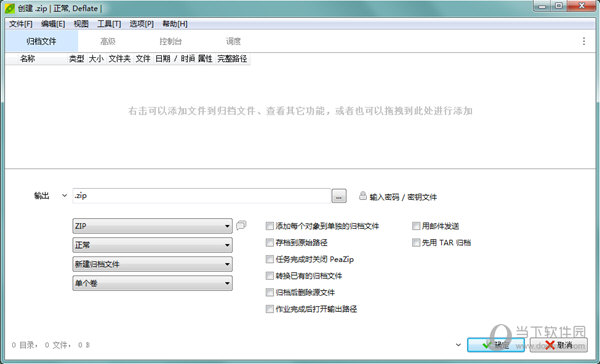Enable 作业完成后打开输出路径 checkbox
This screenshot has width=600, height=364.
[270, 309]
